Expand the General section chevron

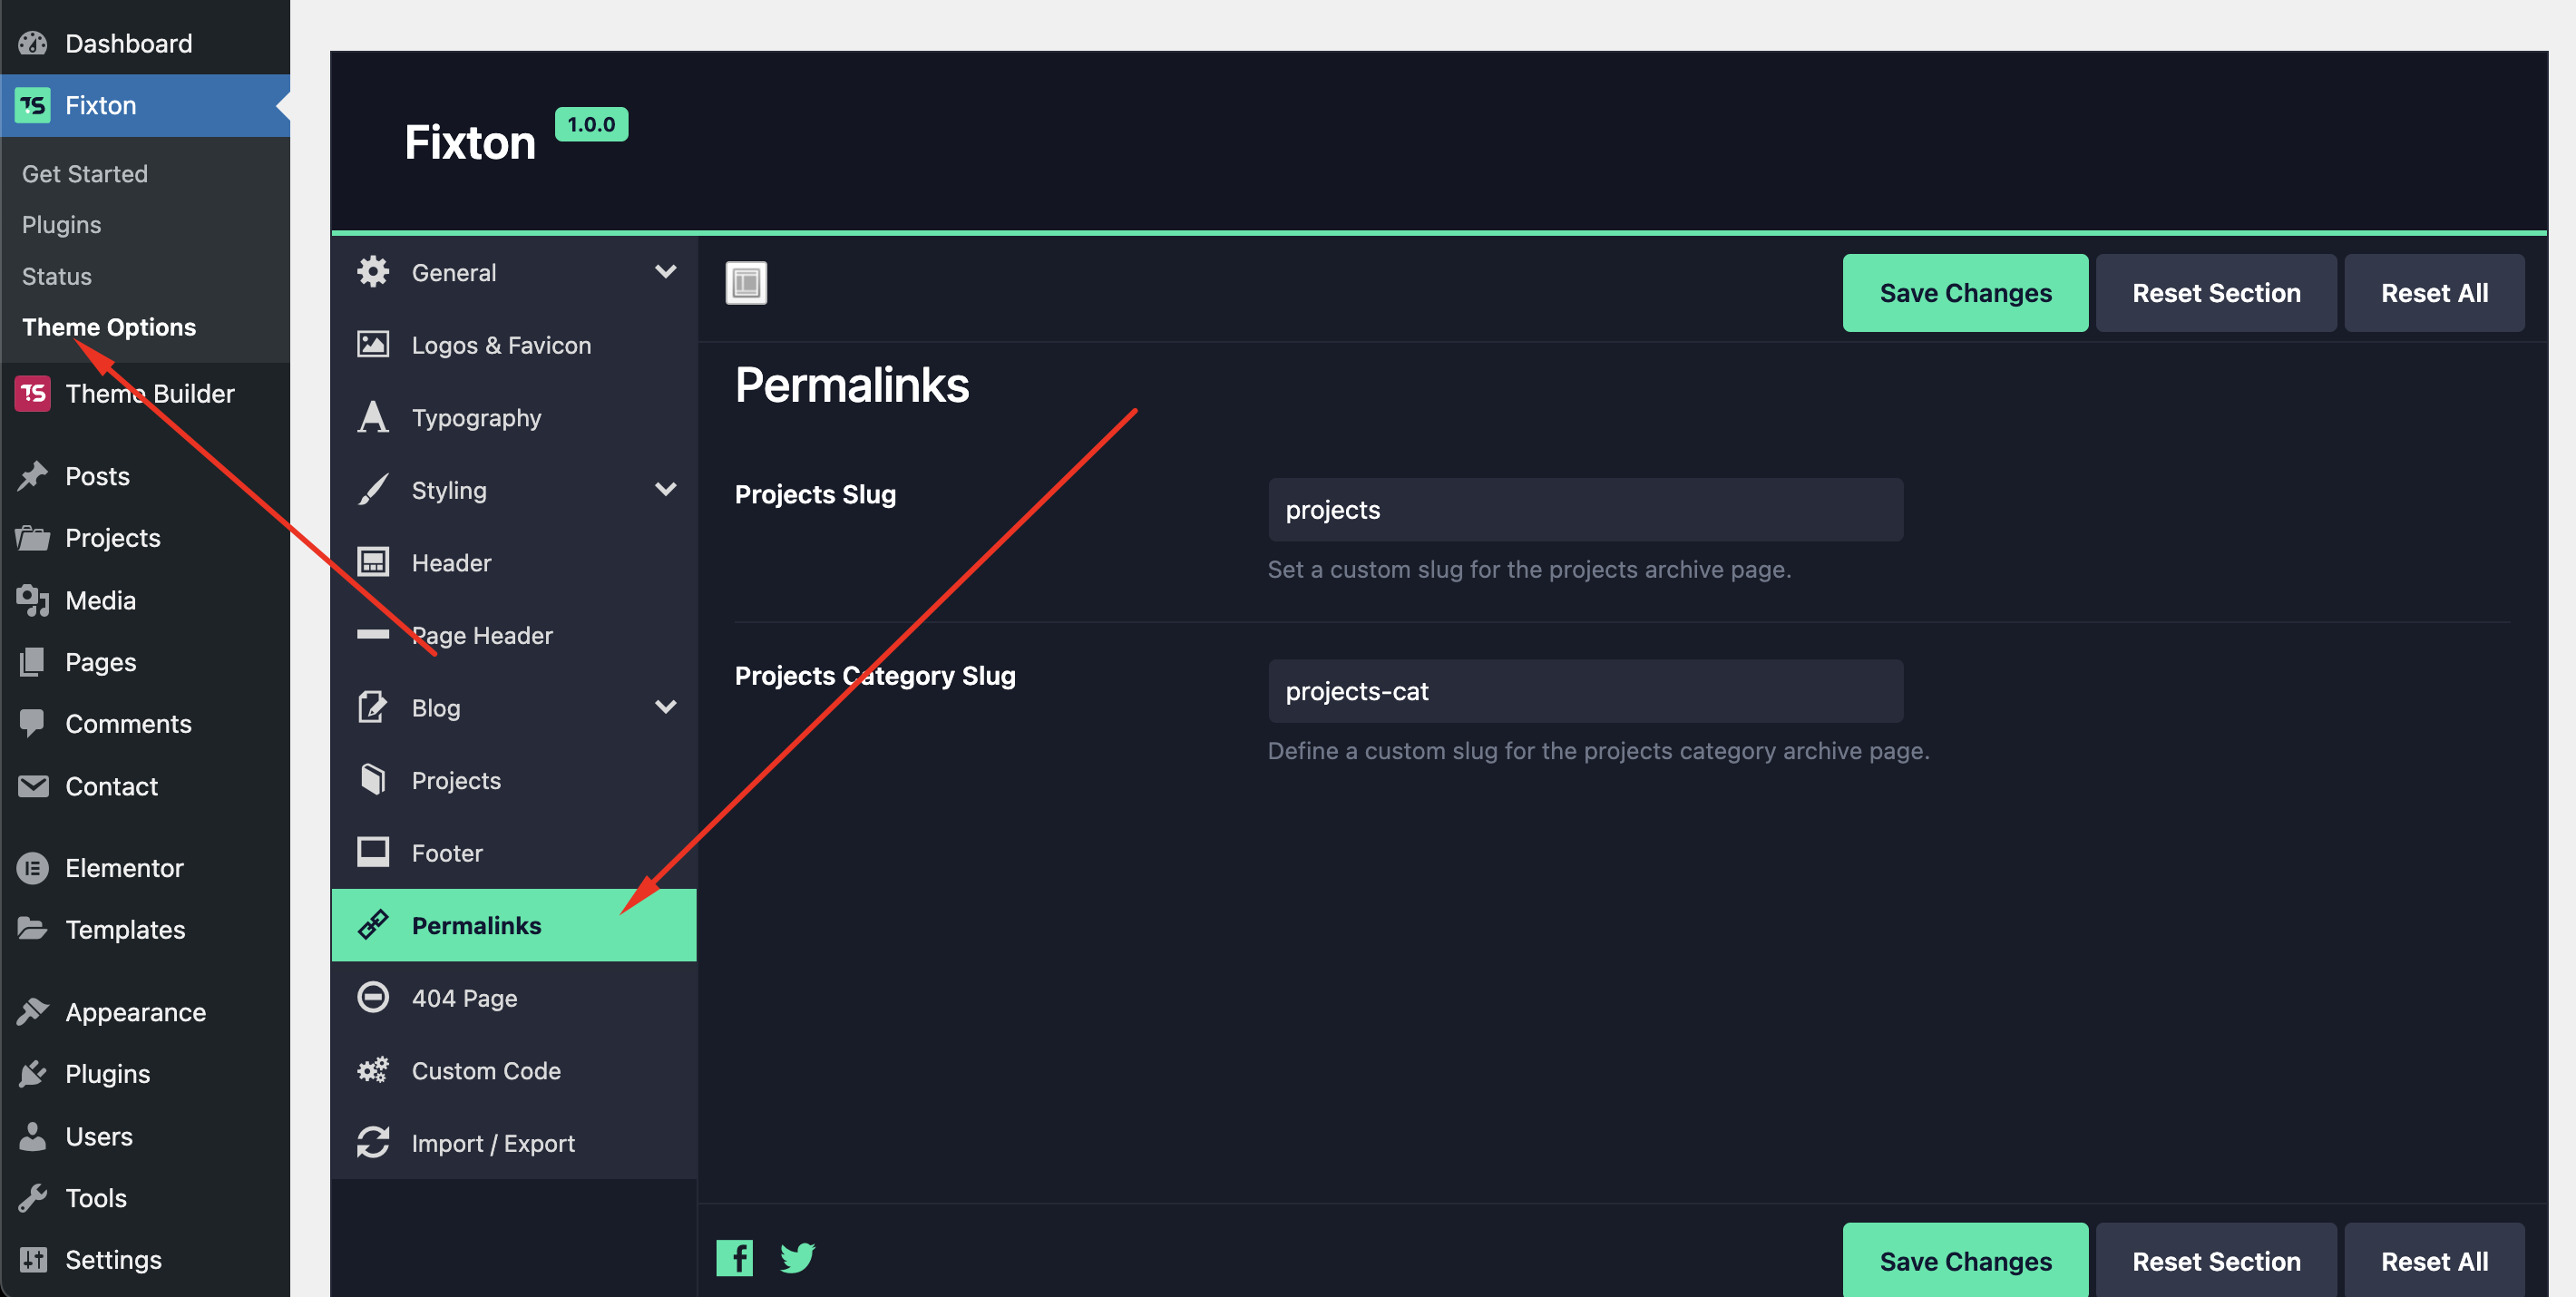click(x=665, y=272)
